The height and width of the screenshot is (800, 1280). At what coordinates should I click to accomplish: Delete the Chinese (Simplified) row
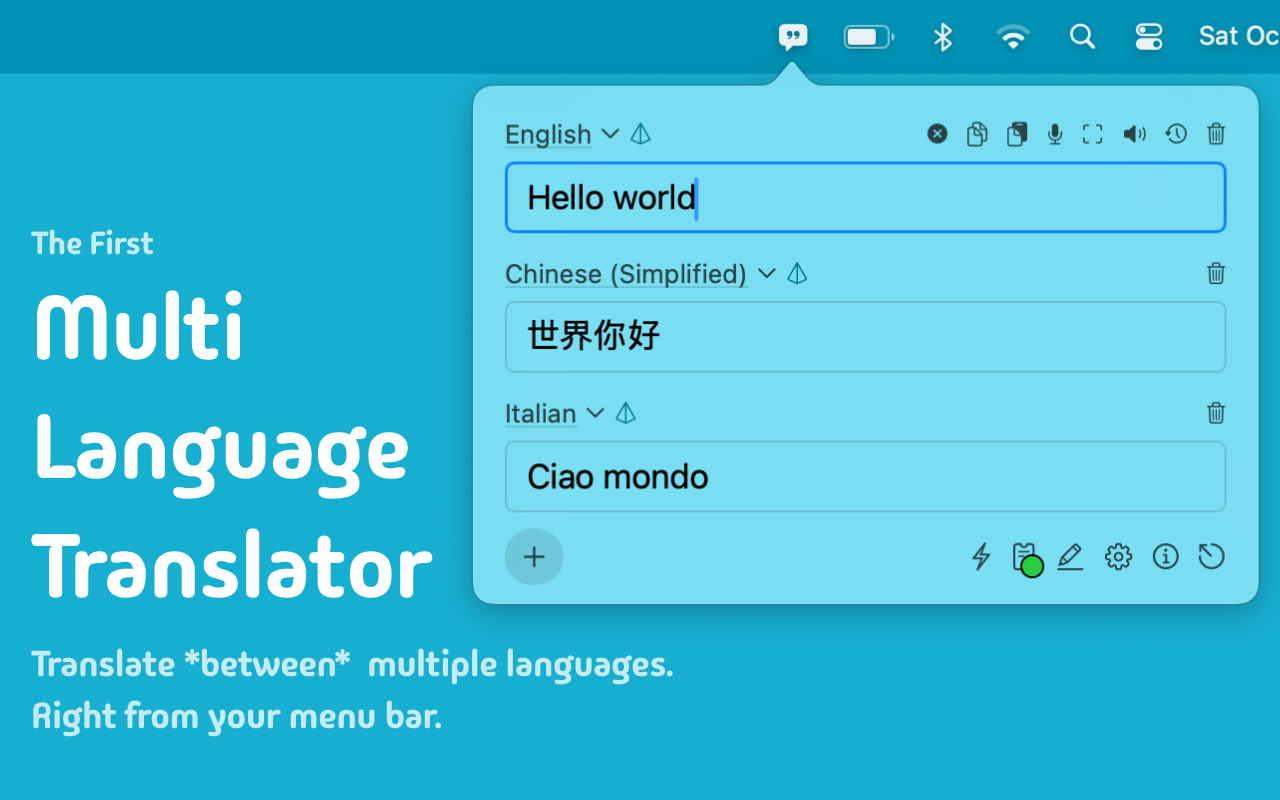point(1216,273)
